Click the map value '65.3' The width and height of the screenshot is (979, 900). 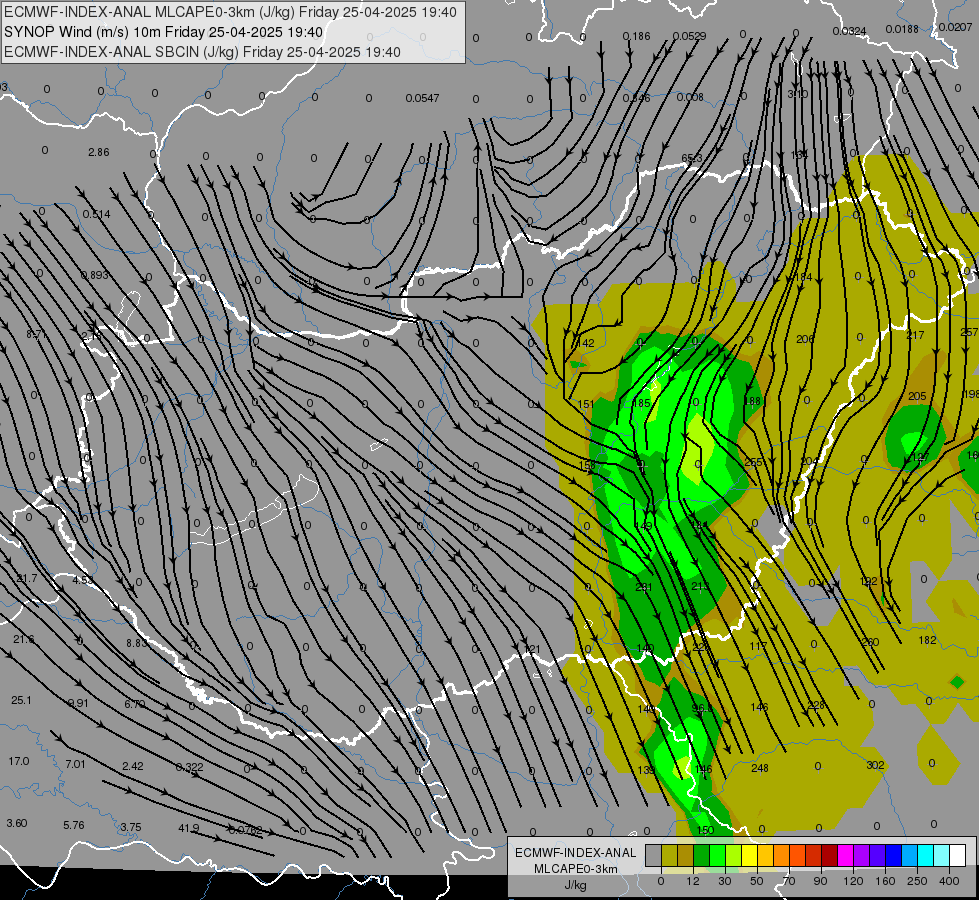pos(692,159)
